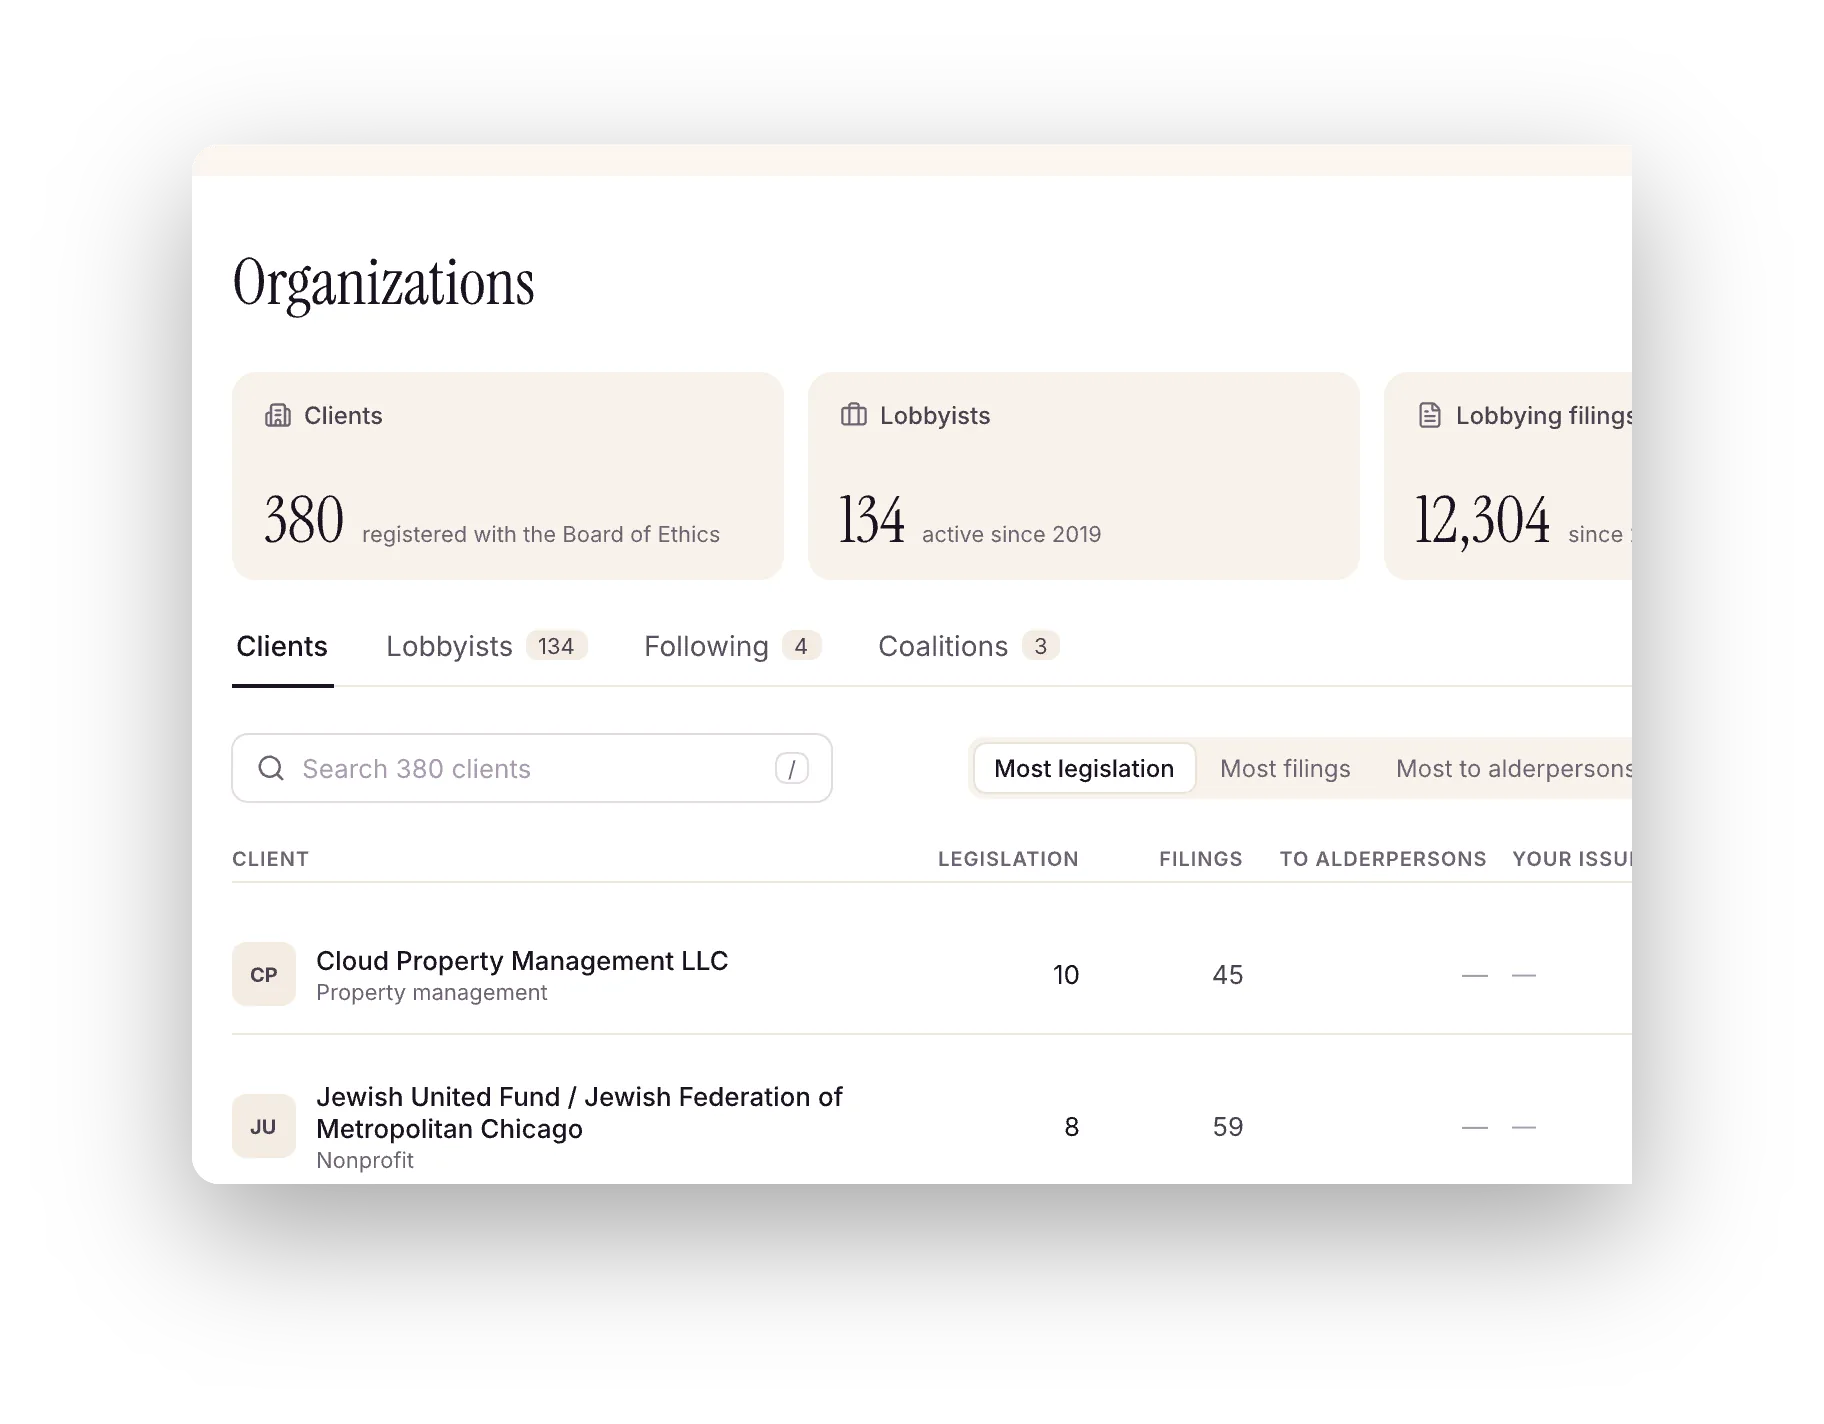1824x1424 pixels.
Task: Open Cloud Property Management LLC
Action: point(522,960)
